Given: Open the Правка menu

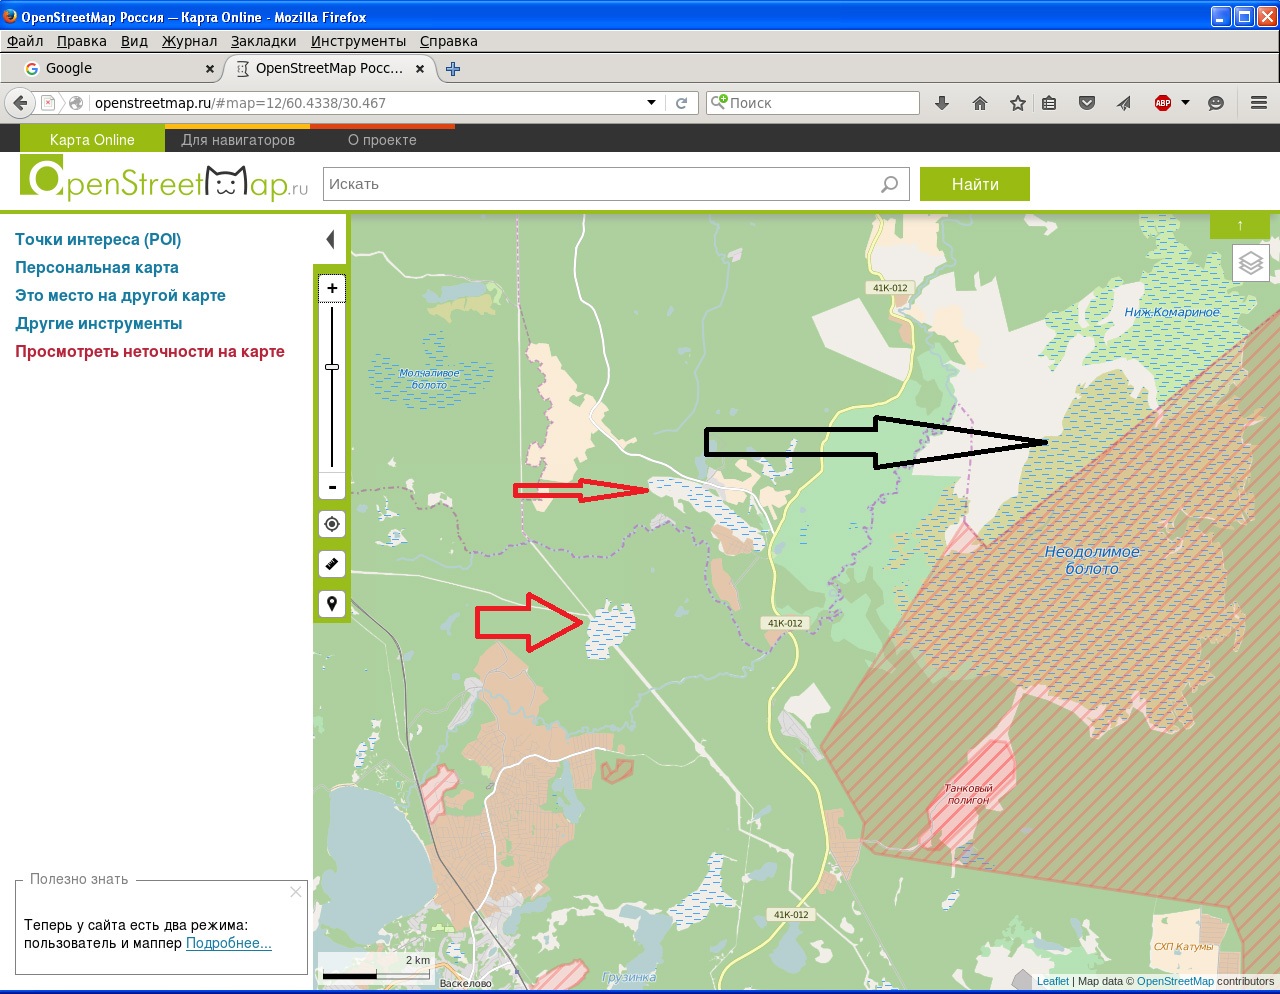Looking at the screenshot, I should point(82,41).
